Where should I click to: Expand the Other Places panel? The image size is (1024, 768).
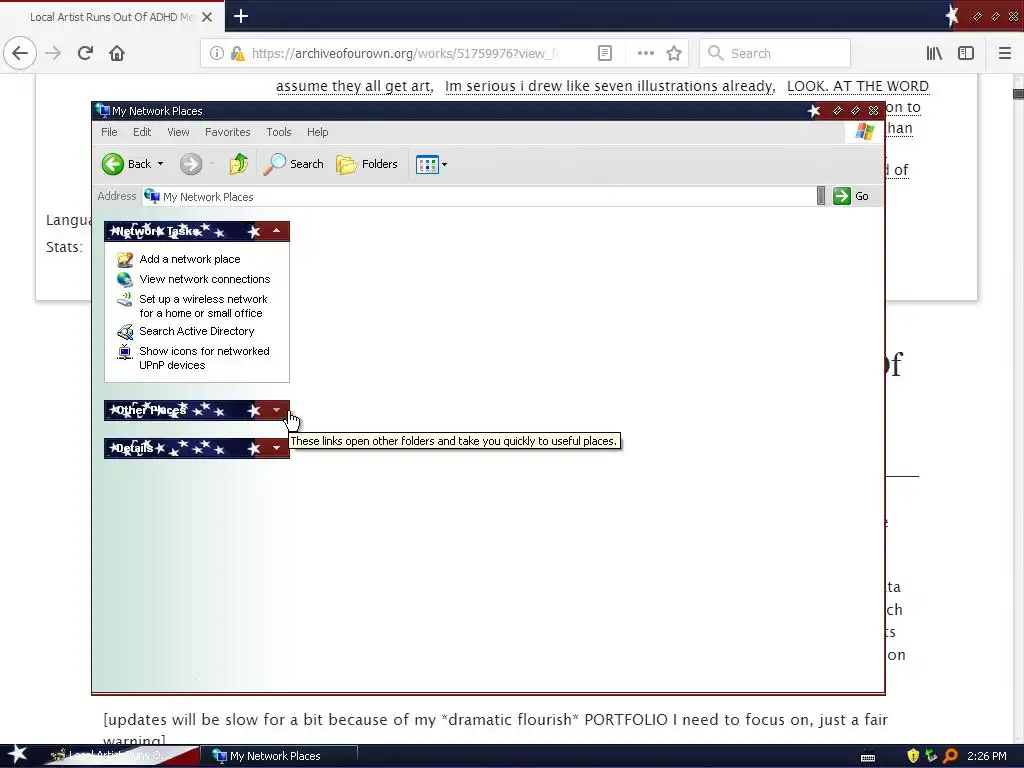276,410
